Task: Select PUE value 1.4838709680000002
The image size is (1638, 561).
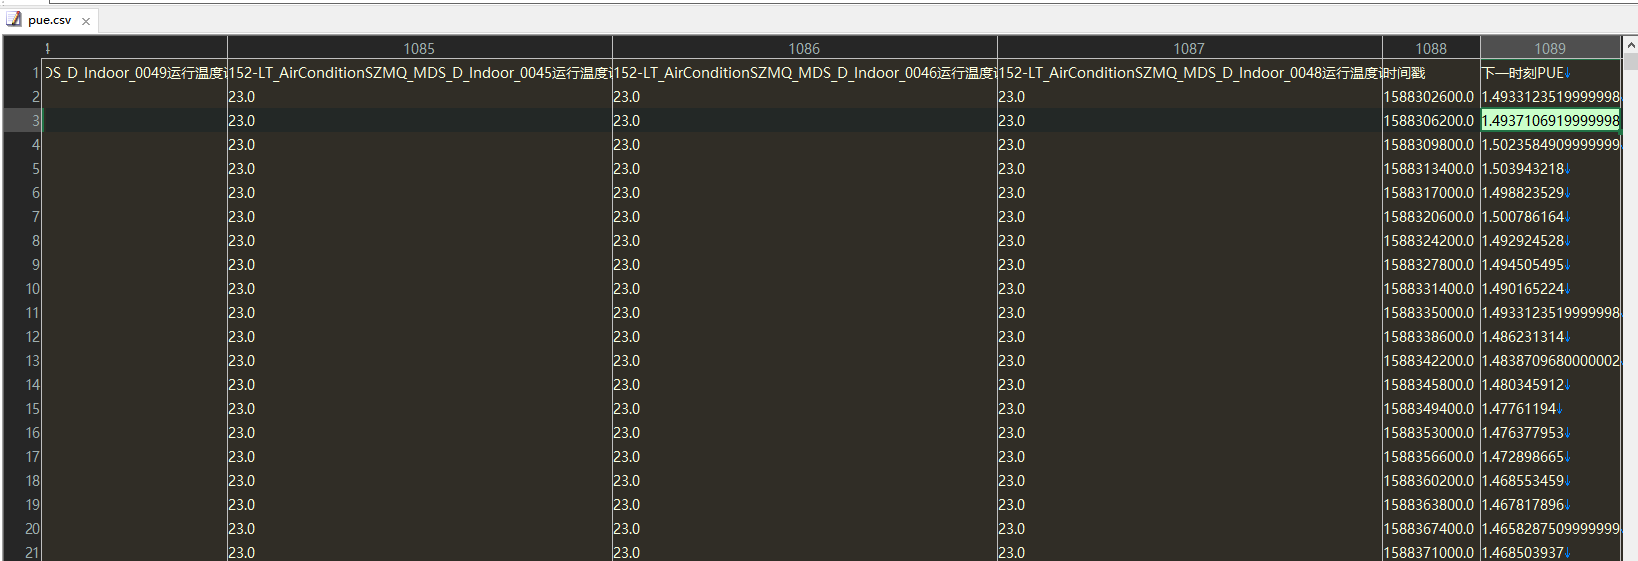Action: 1550,361
